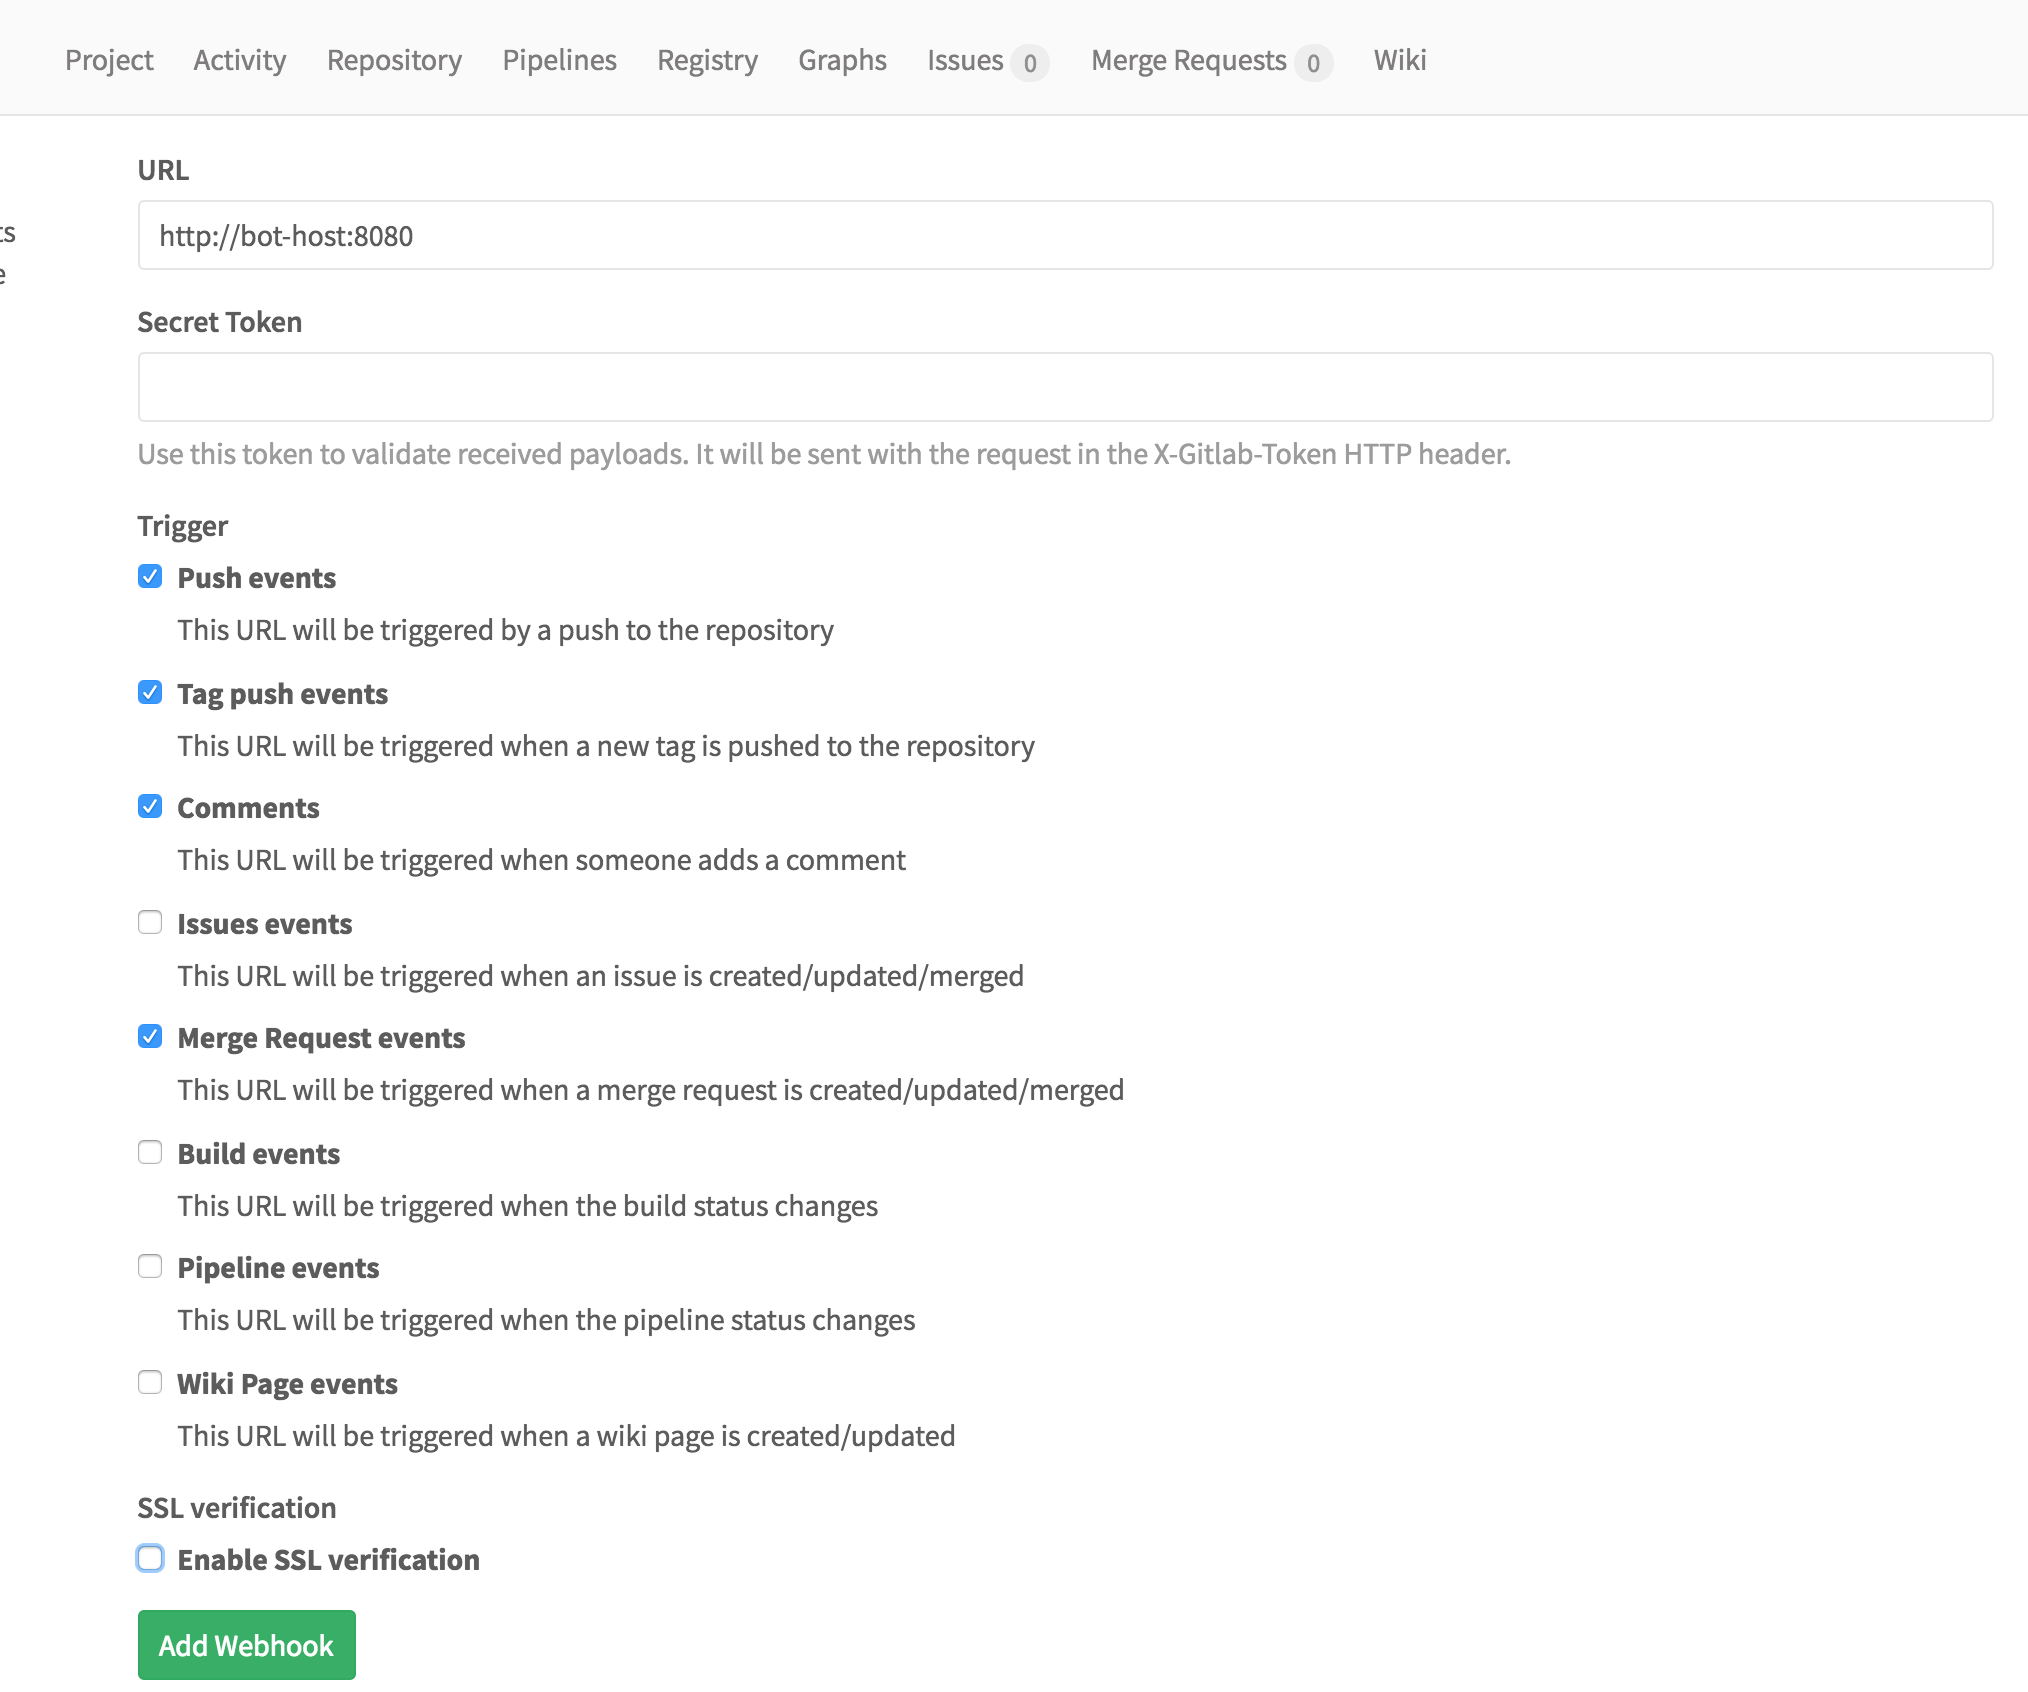This screenshot has height=1692, width=2028.
Task: Enable the Issues events trigger
Action: 150,923
